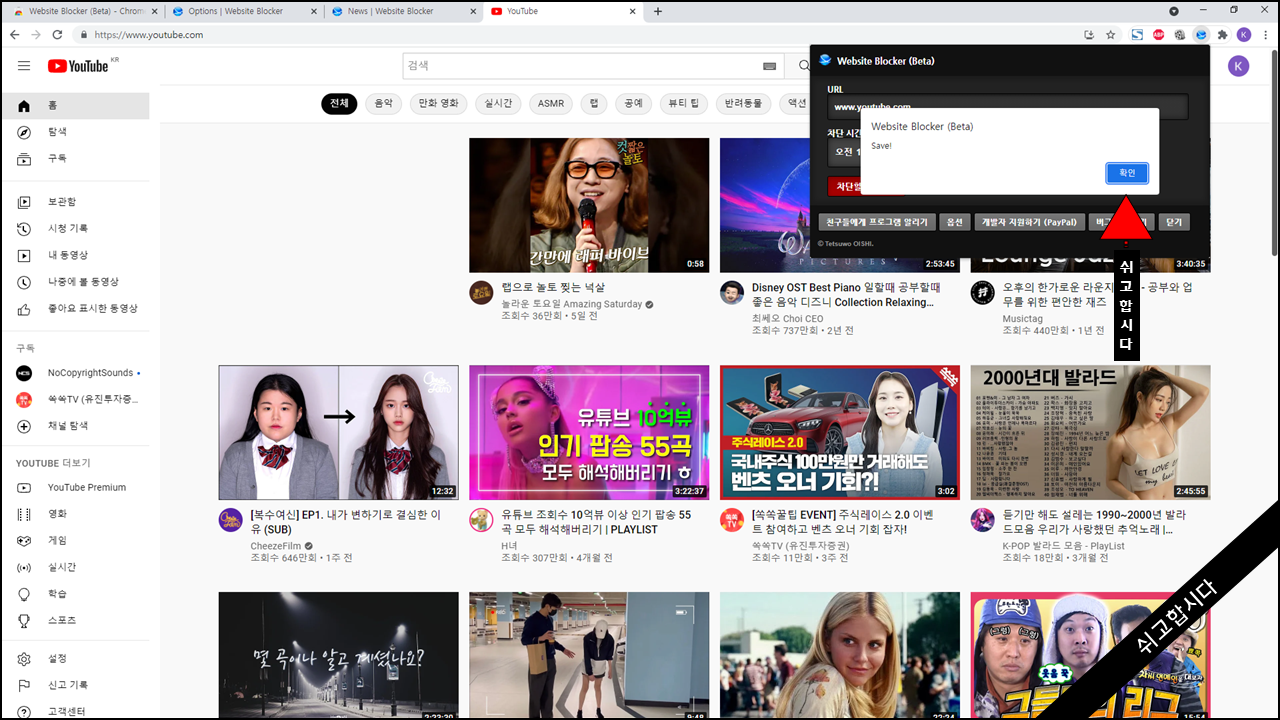Select the 뷰티 팁 filter chip

point(684,103)
